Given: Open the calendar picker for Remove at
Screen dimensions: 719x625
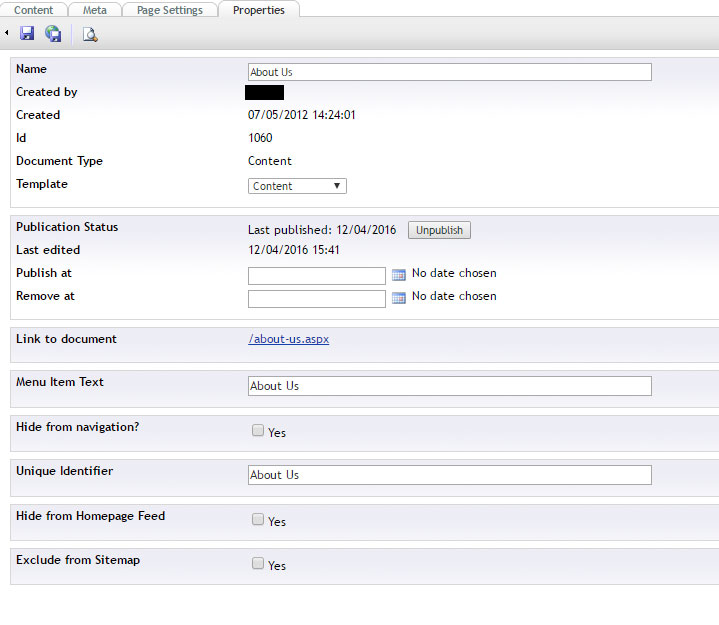Looking at the screenshot, I should pos(398,298).
